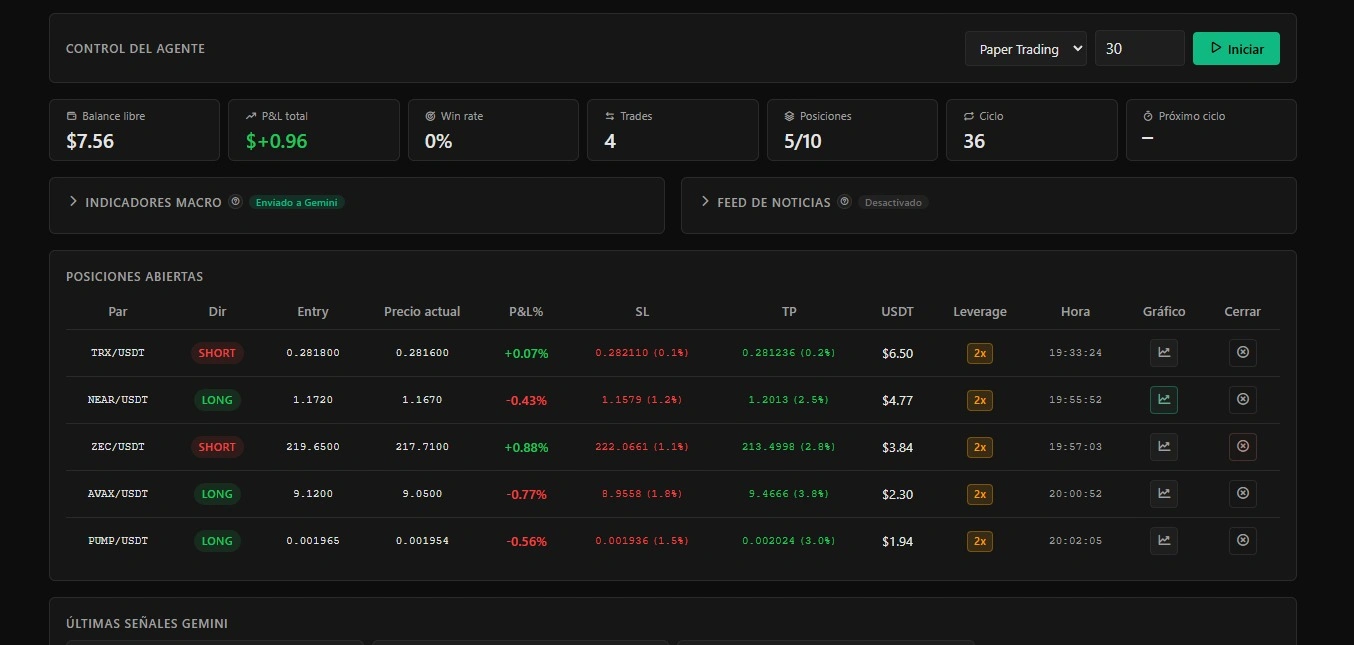Click the TP column header
The width and height of the screenshot is (1354, 645).
(x=789, y=312)
